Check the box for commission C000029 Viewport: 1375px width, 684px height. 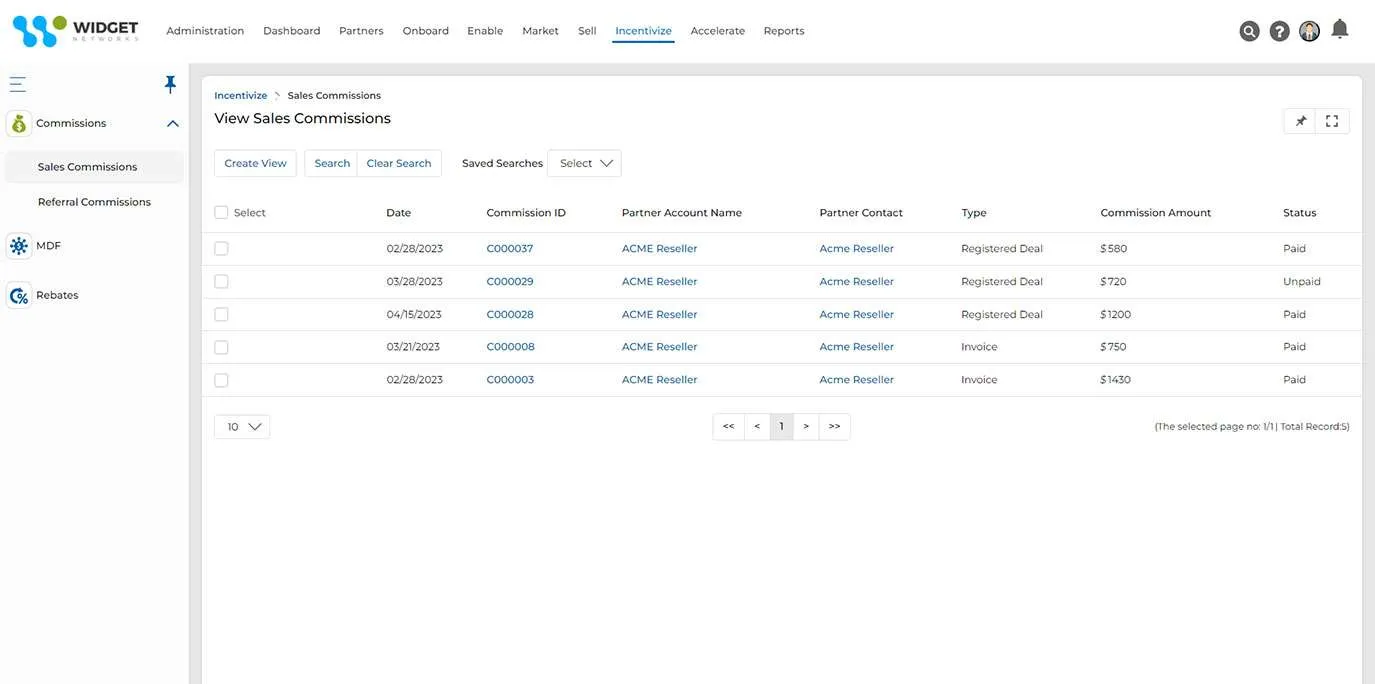pyautogui.click(x=221, y=281)
